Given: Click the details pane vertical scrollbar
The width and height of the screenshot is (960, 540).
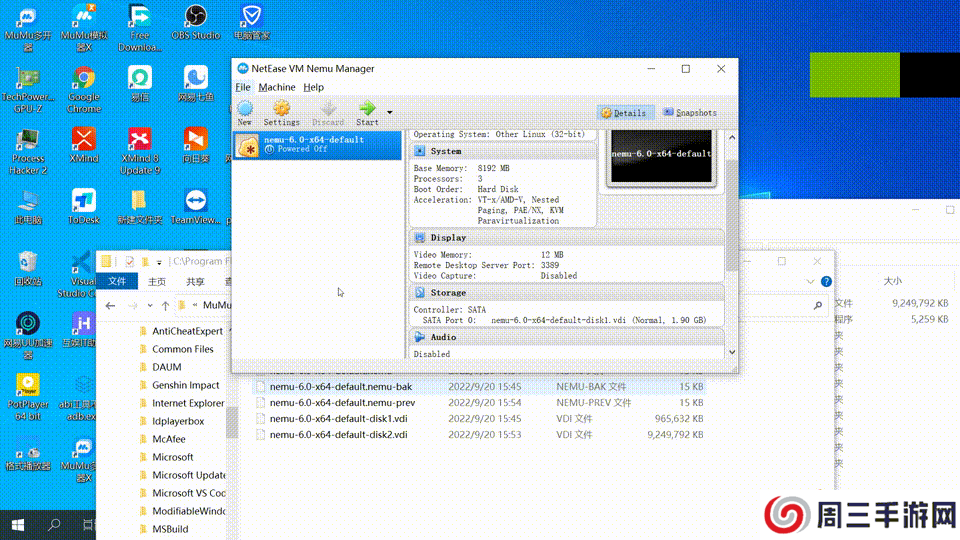Looking at the screenshot, I should point(732,200).
